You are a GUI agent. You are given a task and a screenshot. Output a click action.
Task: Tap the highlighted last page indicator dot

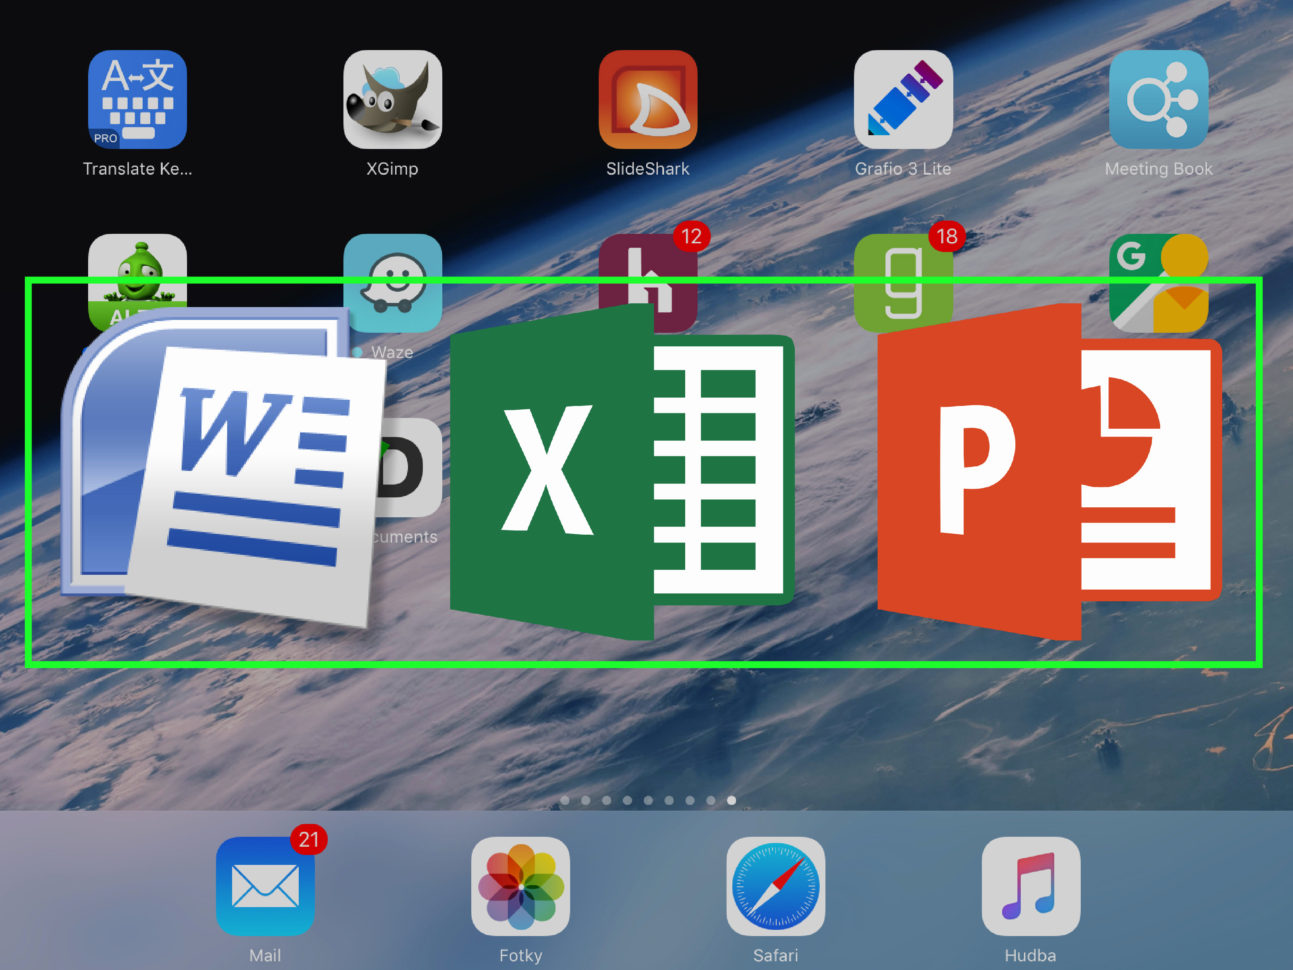coord(731,800)
